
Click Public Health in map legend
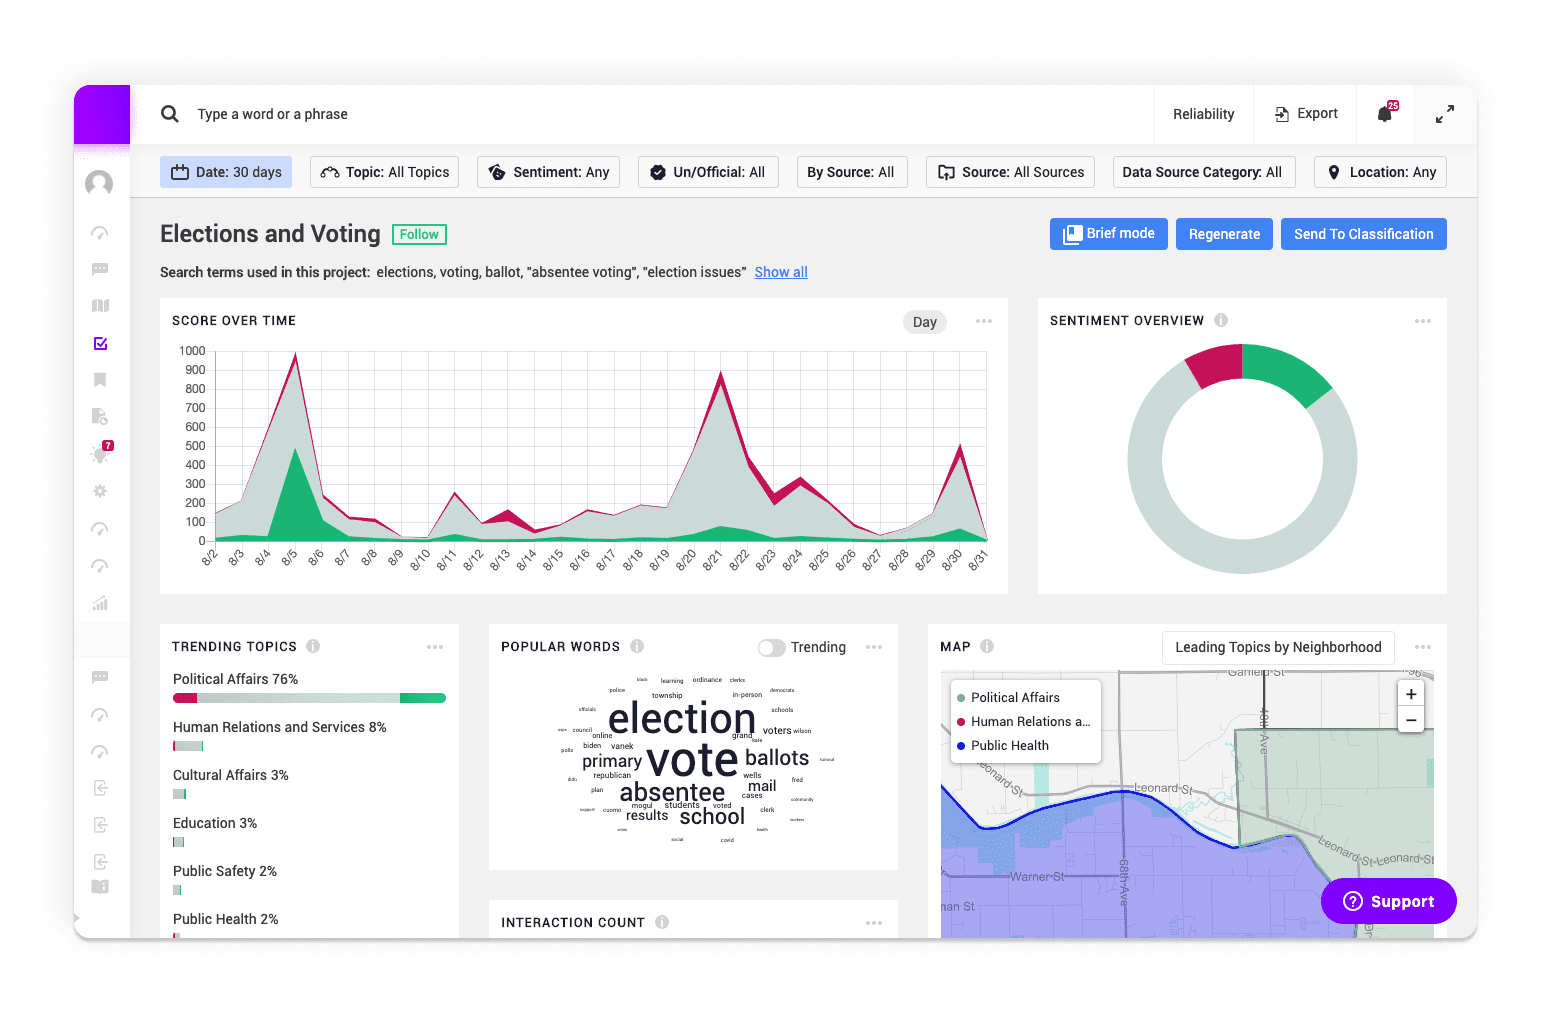coord(1010,745)
